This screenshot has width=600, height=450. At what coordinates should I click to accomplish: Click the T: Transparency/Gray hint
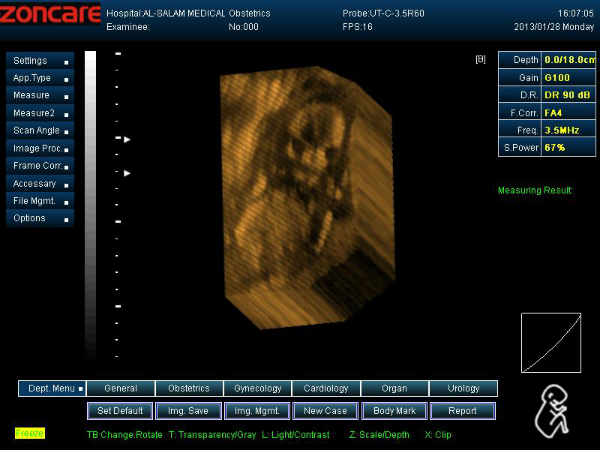(212, 435)
